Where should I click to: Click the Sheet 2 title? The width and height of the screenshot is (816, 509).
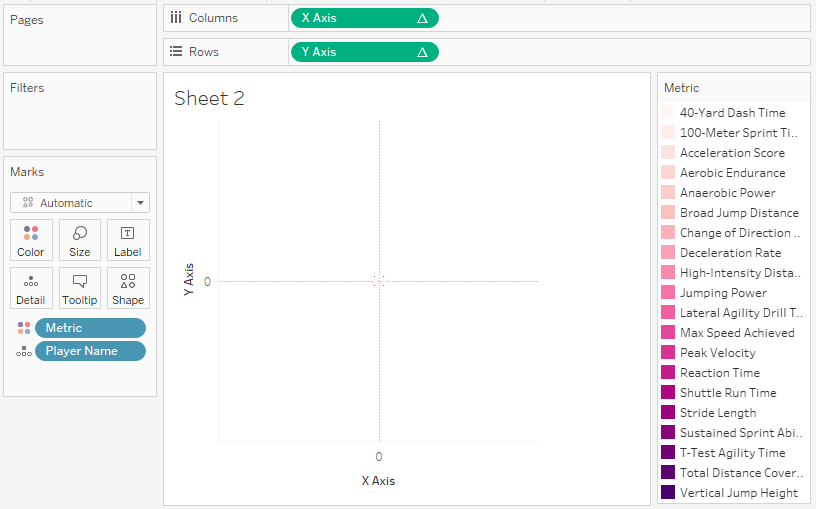pyautogui.click(x=209, y=98)
